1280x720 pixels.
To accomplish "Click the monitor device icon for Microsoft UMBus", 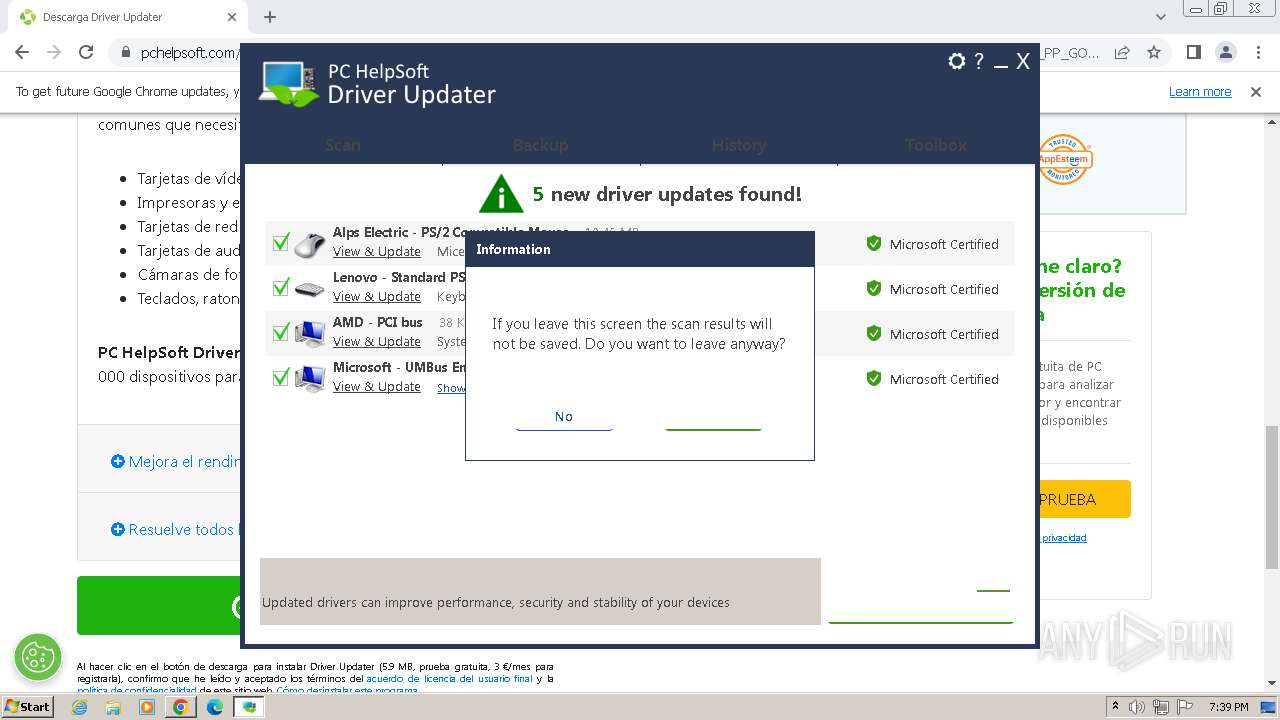I will tap(310, 379).
